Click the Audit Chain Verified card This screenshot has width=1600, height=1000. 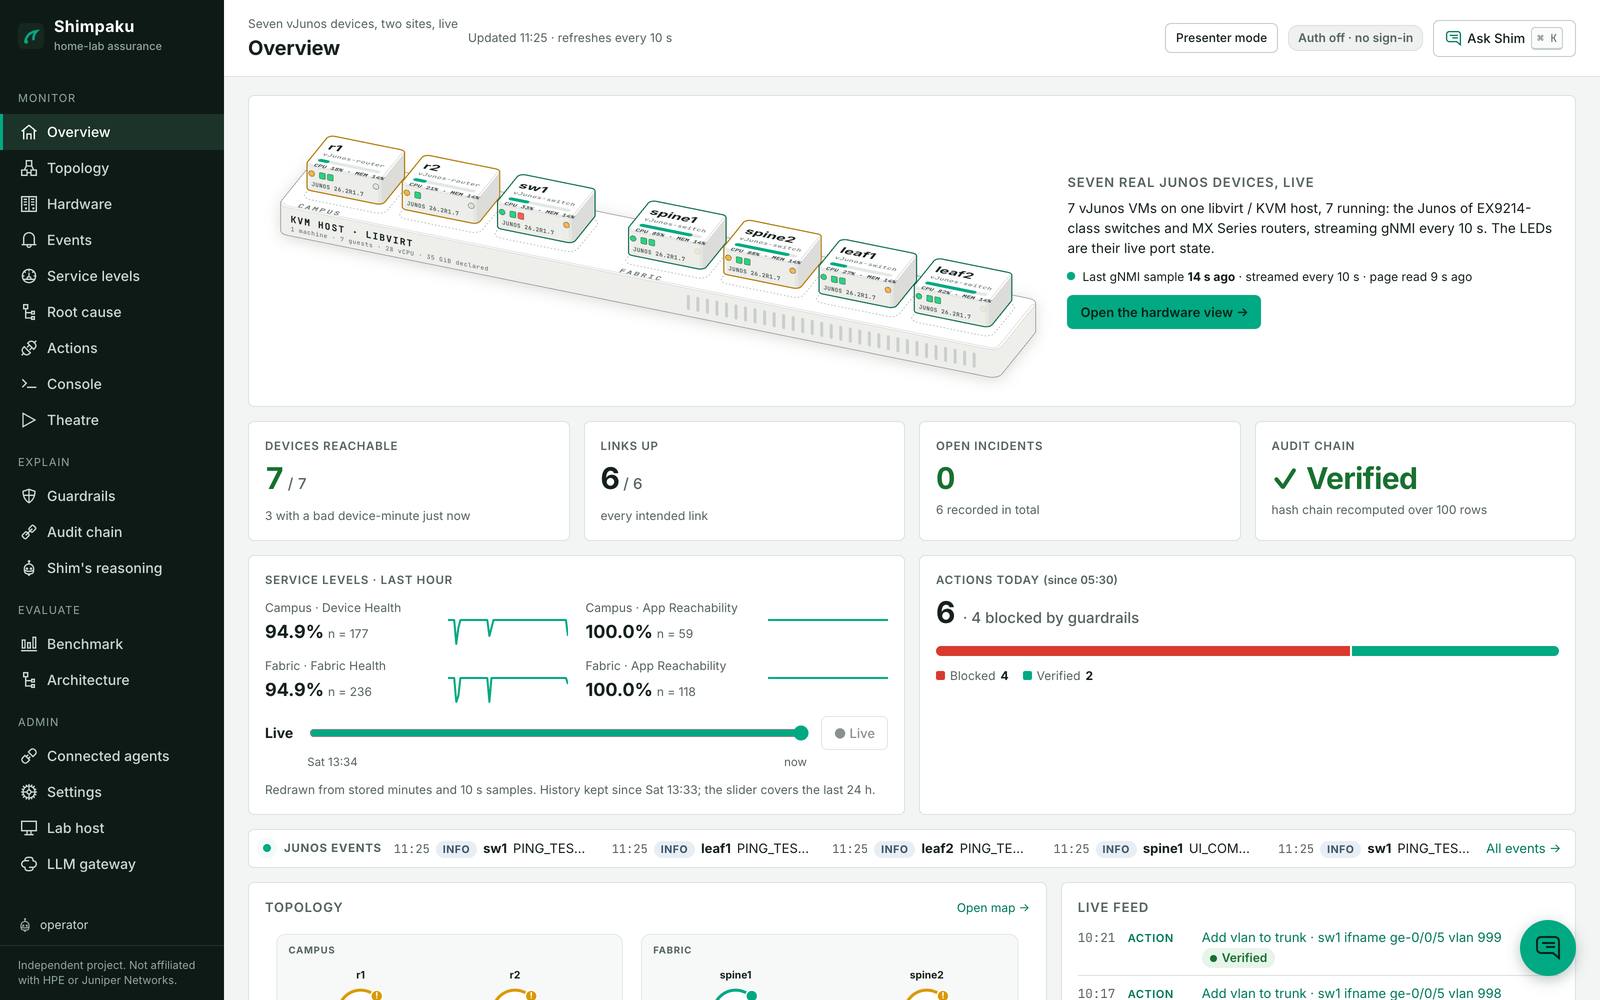1415,481
